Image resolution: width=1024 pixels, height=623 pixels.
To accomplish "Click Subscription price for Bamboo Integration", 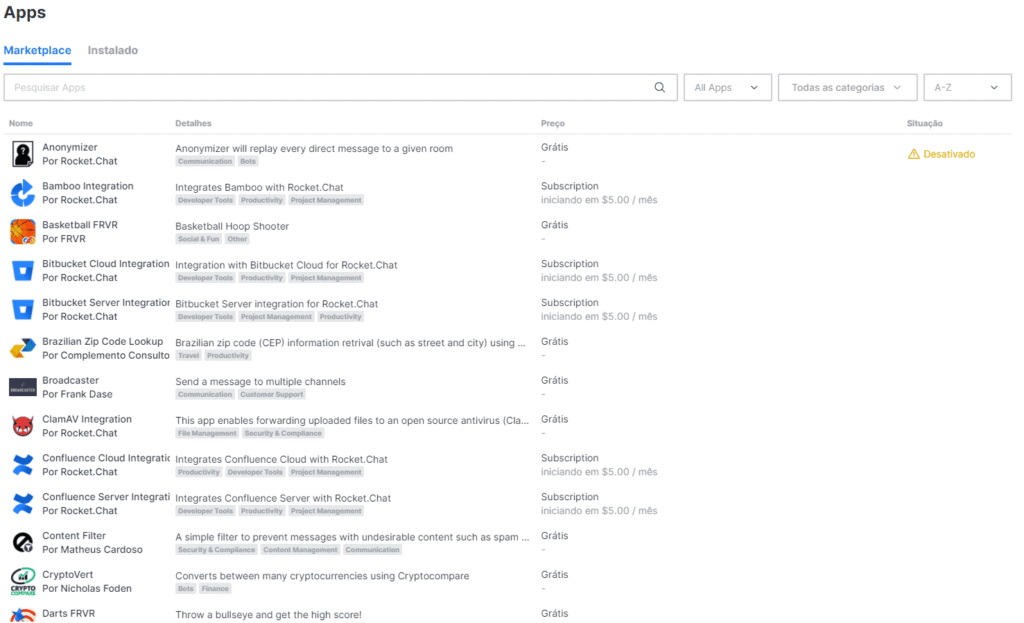I will [x=569, y=186].
